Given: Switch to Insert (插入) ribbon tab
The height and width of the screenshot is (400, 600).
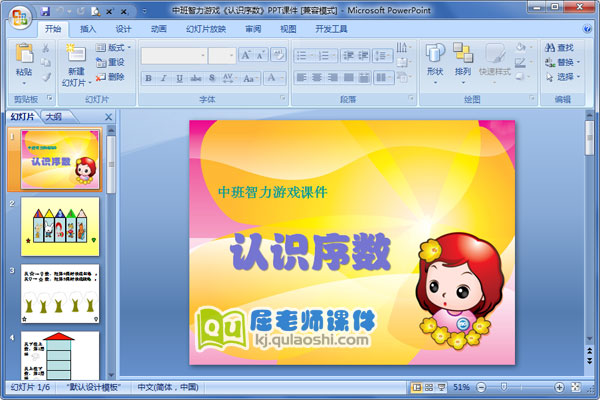Looking at the screenshot, I should (88, 29).
